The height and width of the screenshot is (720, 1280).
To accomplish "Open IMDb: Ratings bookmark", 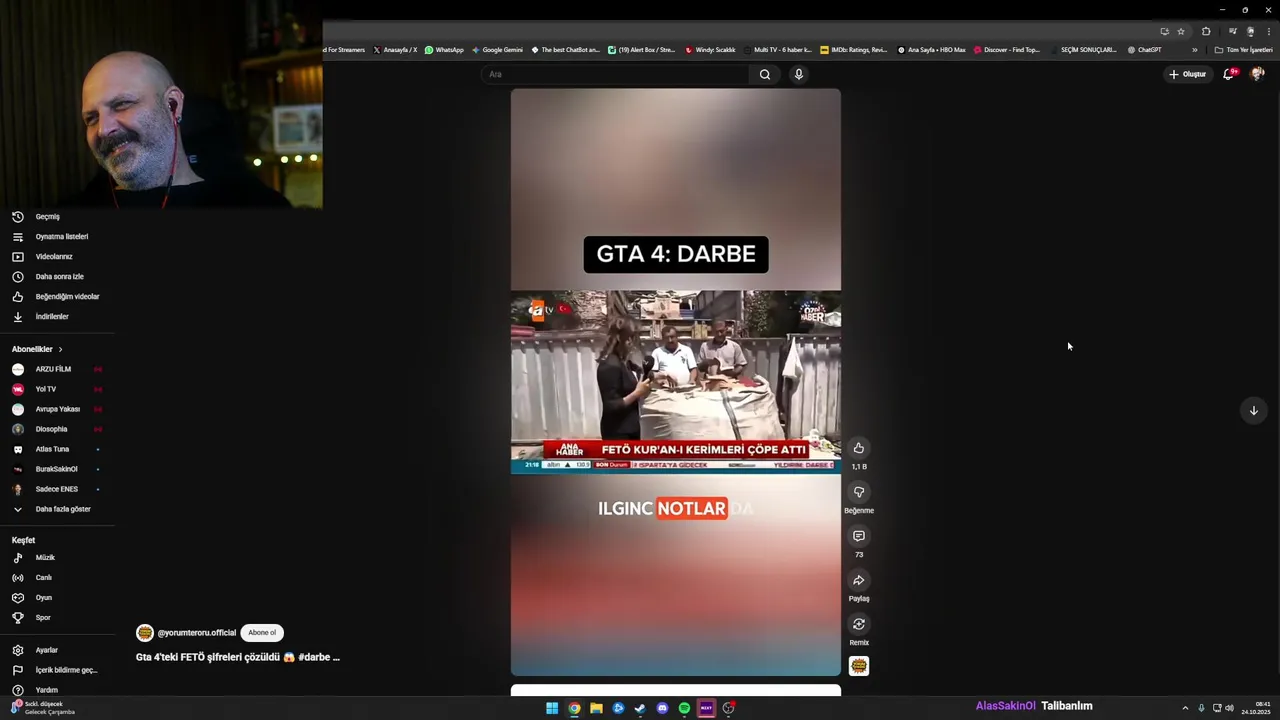I will [853, 50].
